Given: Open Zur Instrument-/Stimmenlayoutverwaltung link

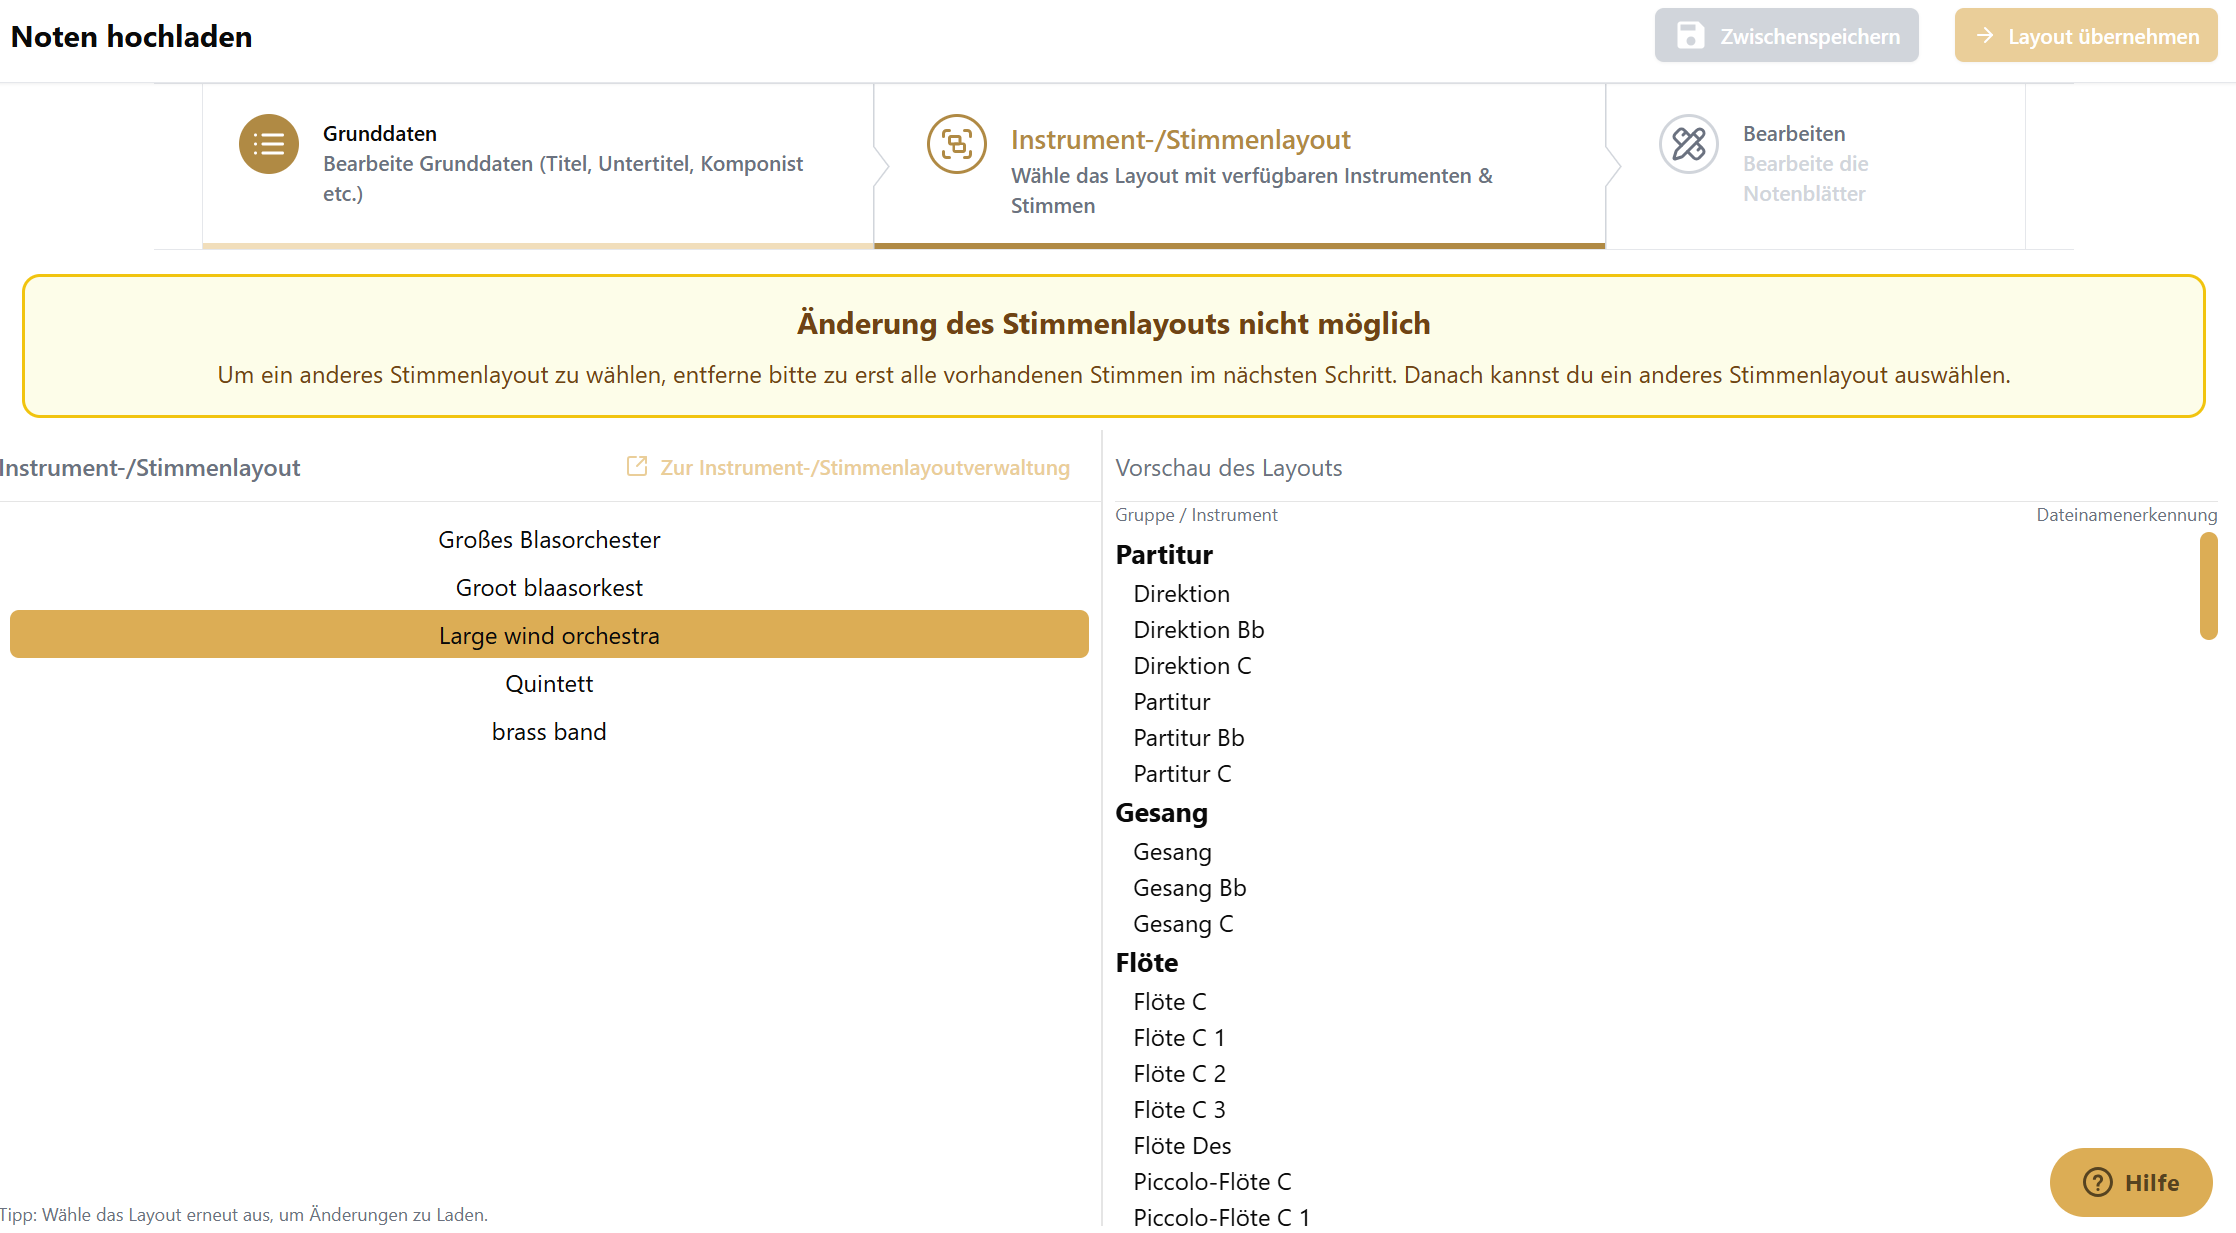Looking at the screenshot, I should 864,468.
